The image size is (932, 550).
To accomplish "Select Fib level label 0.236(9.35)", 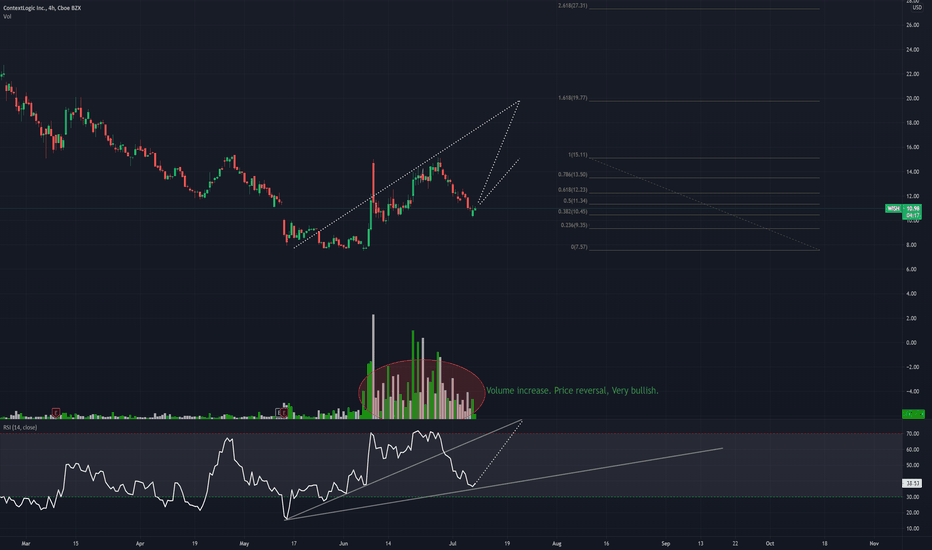I will [x=574, y=225].
